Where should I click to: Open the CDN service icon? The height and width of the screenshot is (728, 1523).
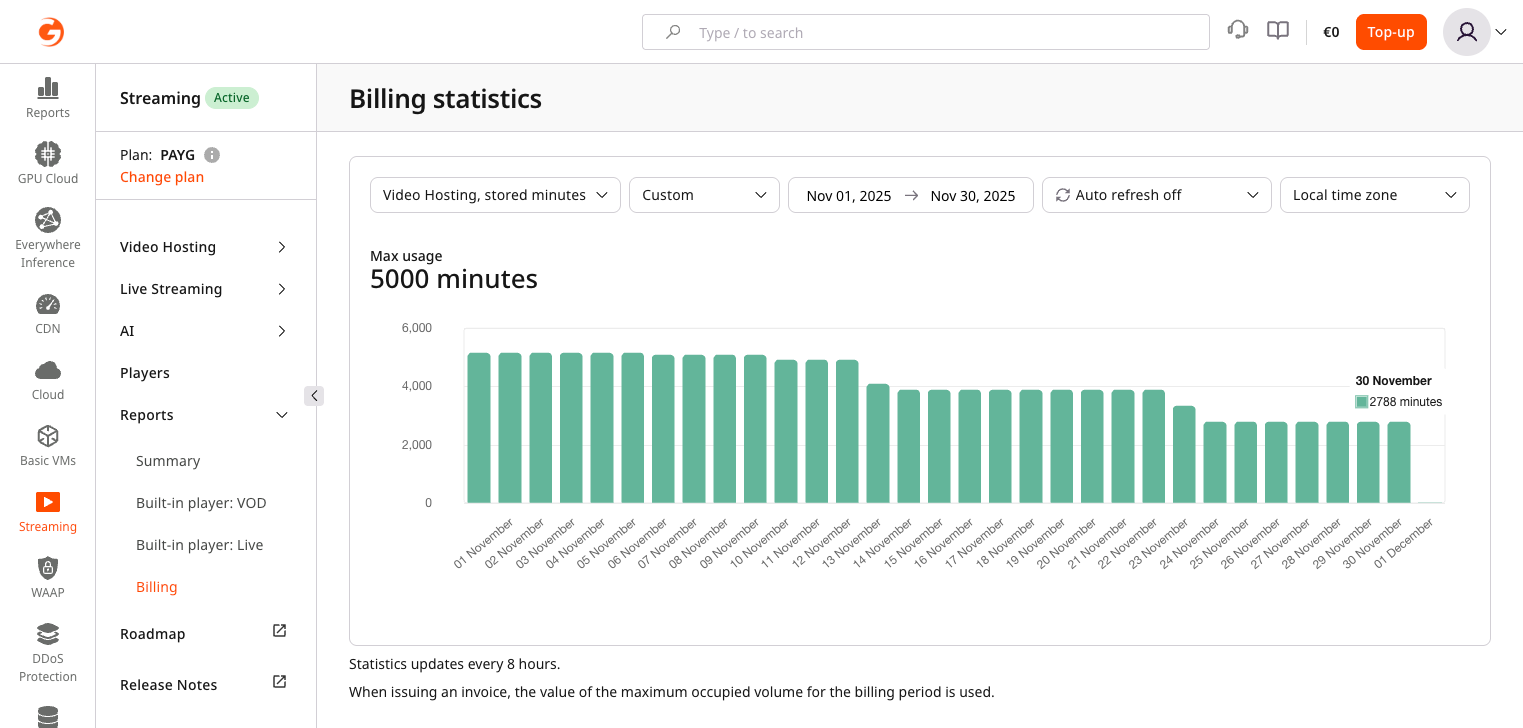[47, 312]
